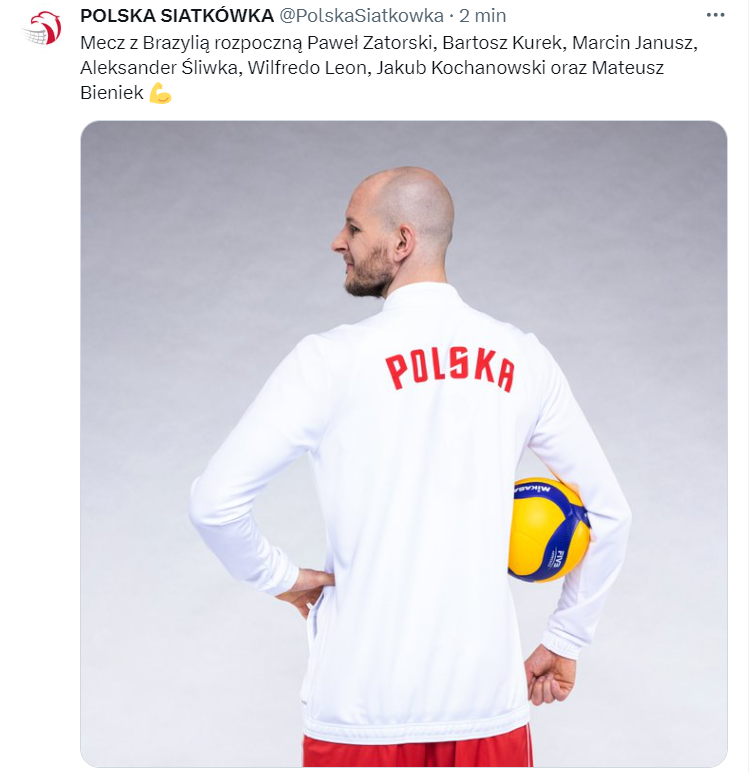Click the player's head in the photo
752x773 pixels.
click(x=393, y=231)
